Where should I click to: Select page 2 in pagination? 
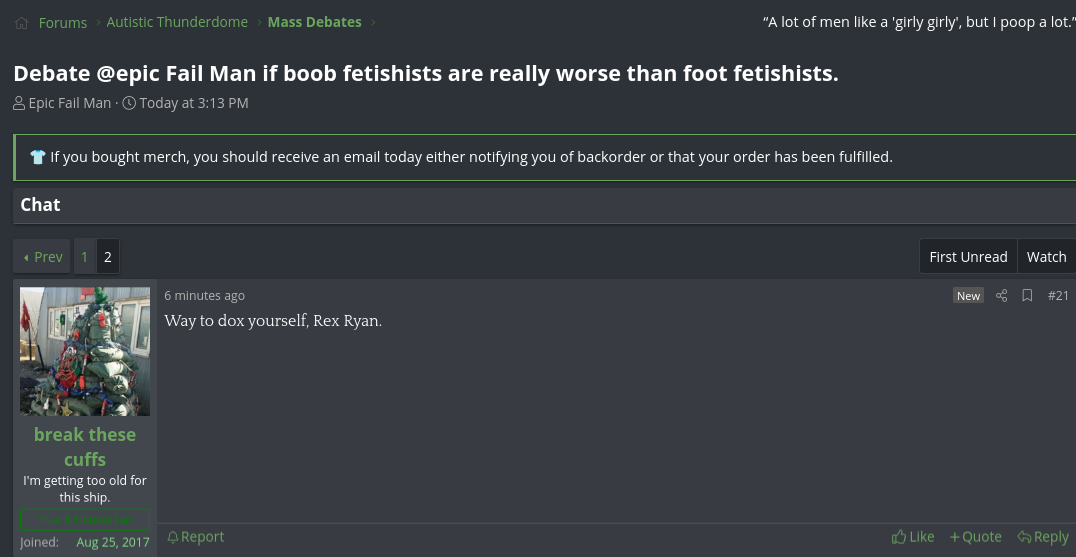pyautogui.click(x=108, y=257)
